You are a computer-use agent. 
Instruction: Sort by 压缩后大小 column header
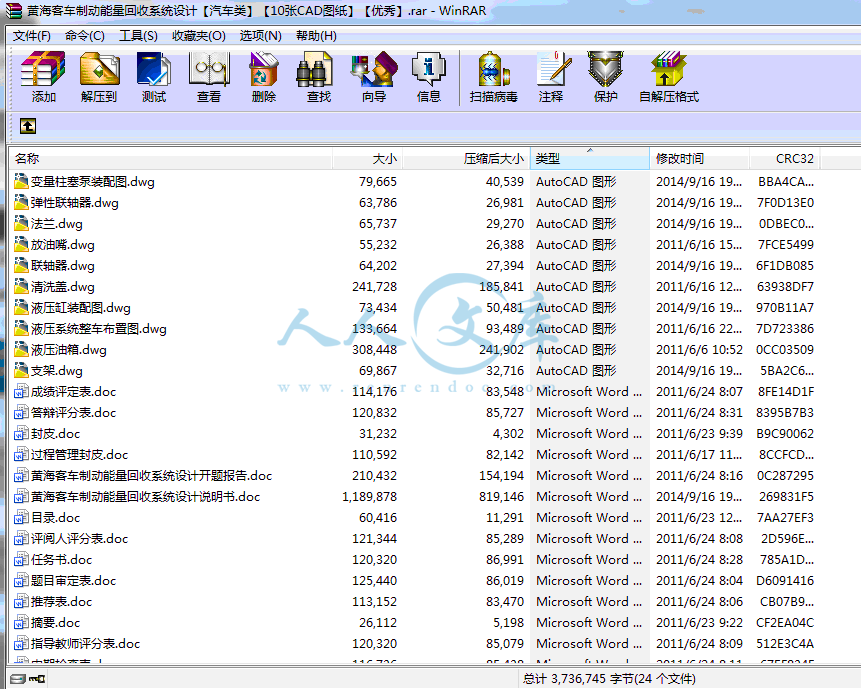point(466,159)
